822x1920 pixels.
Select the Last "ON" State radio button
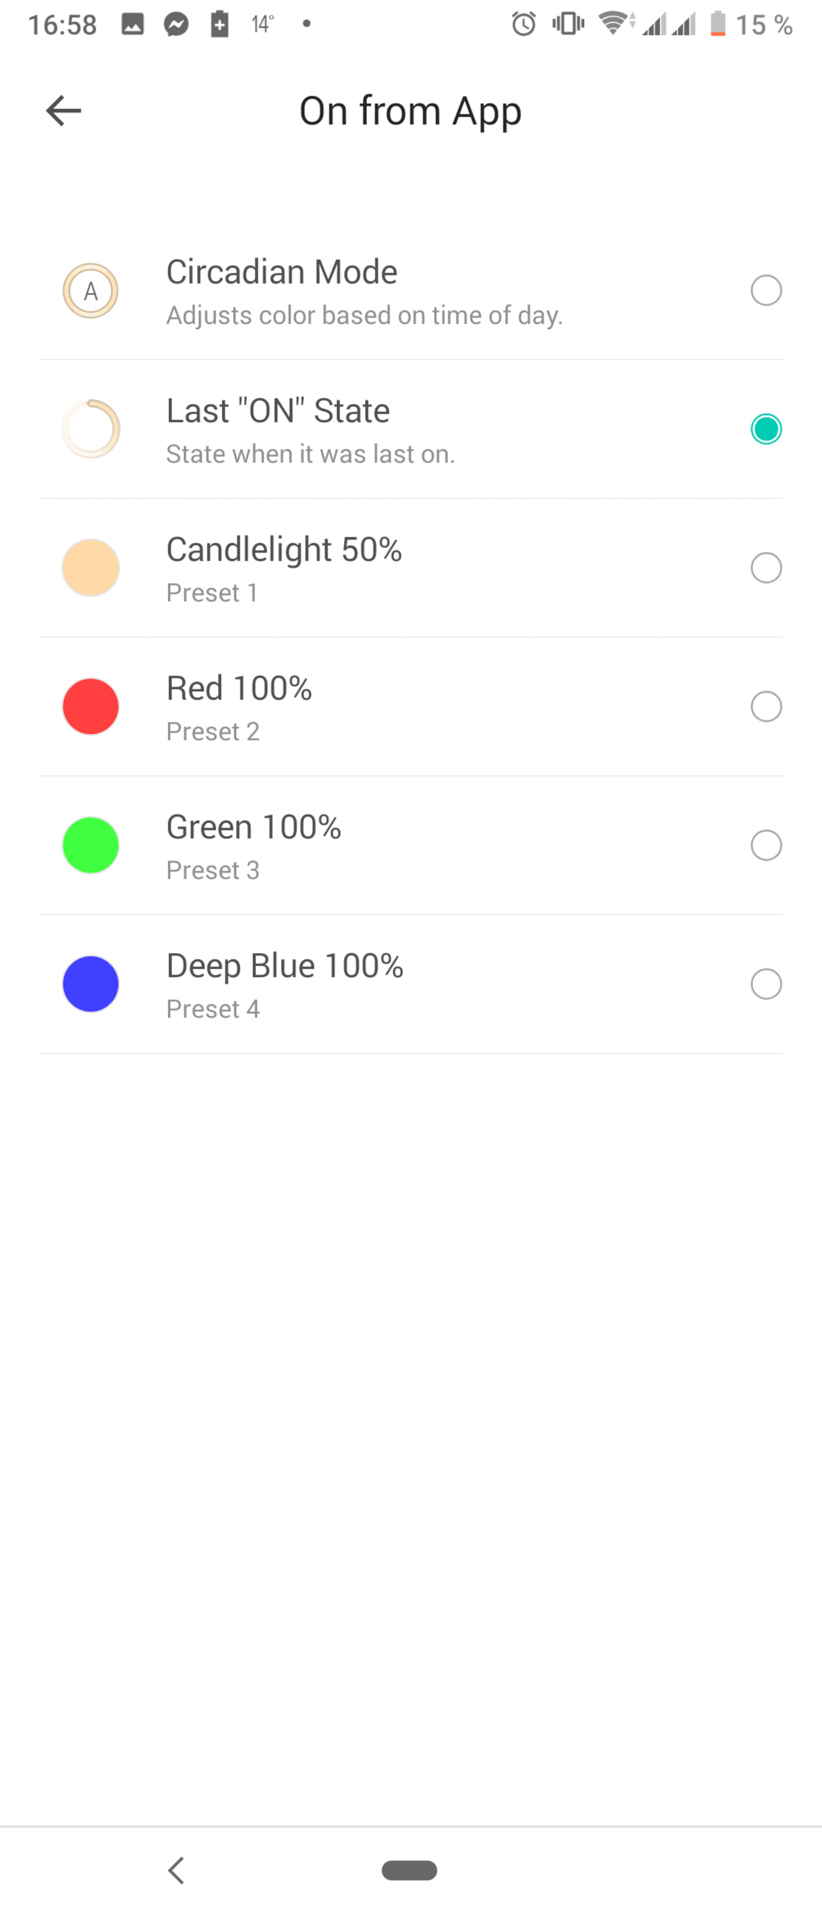[x=766, y=429]
